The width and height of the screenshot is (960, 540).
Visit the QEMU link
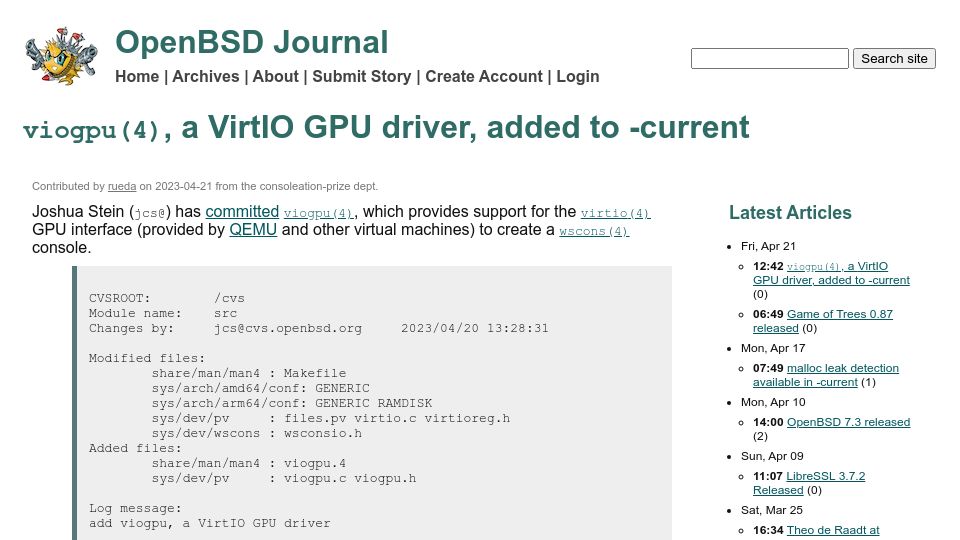(x=253, y=230)
